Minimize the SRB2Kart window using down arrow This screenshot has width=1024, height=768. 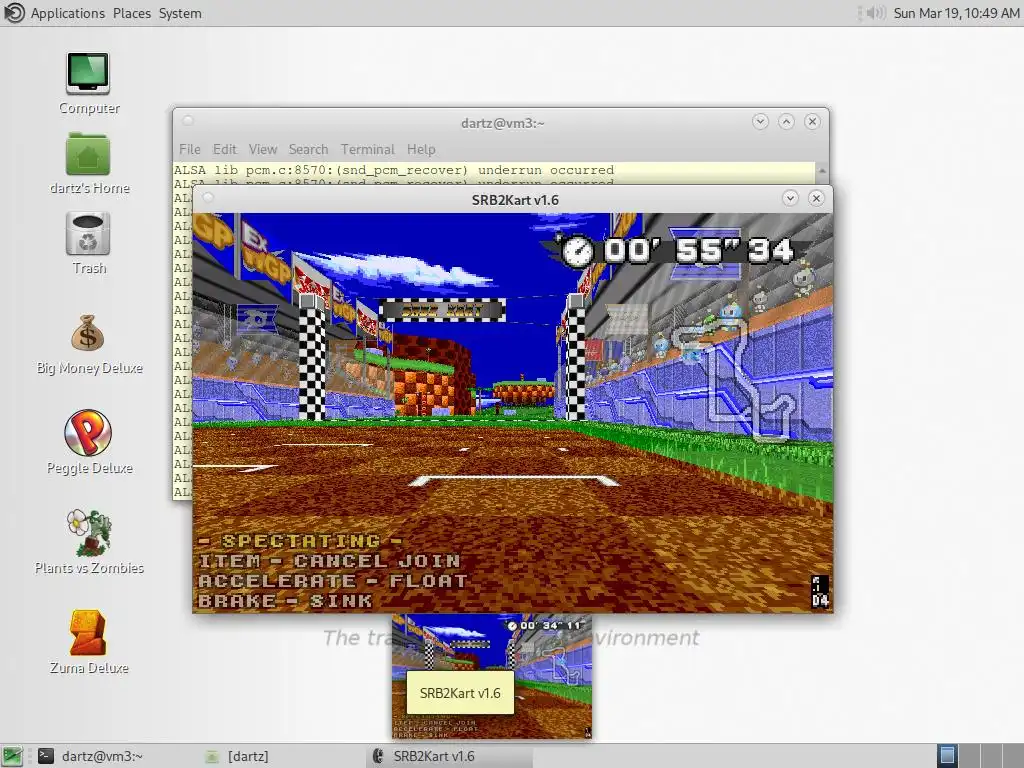click(790, 199)
